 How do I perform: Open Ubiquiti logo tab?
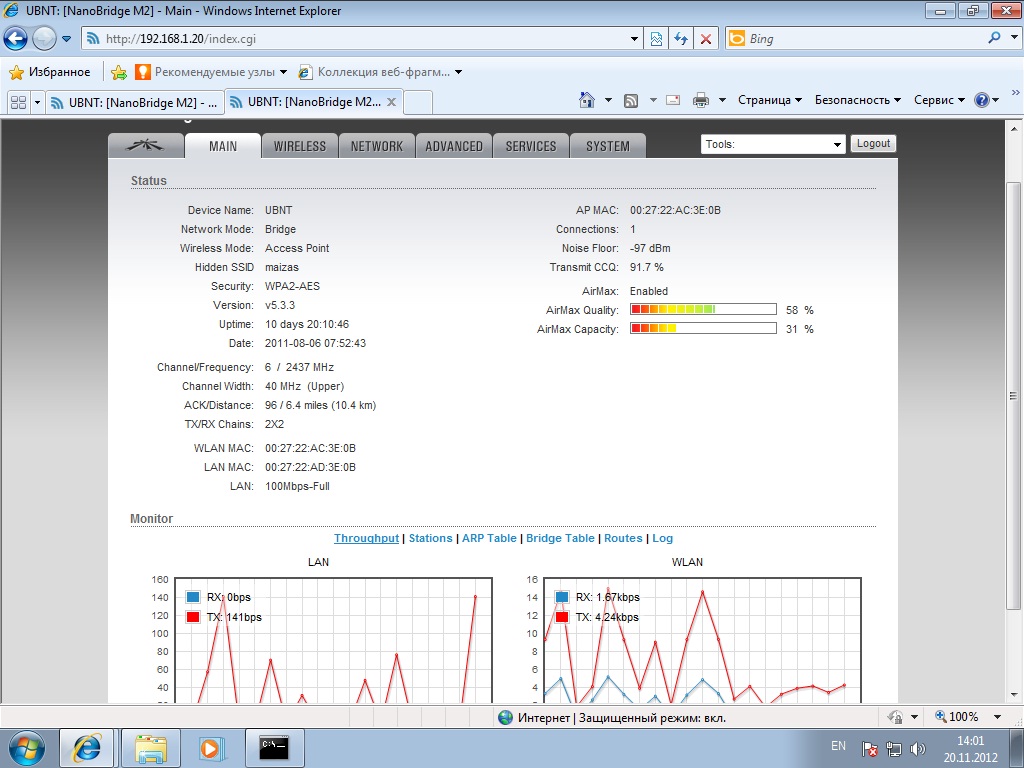146,146
